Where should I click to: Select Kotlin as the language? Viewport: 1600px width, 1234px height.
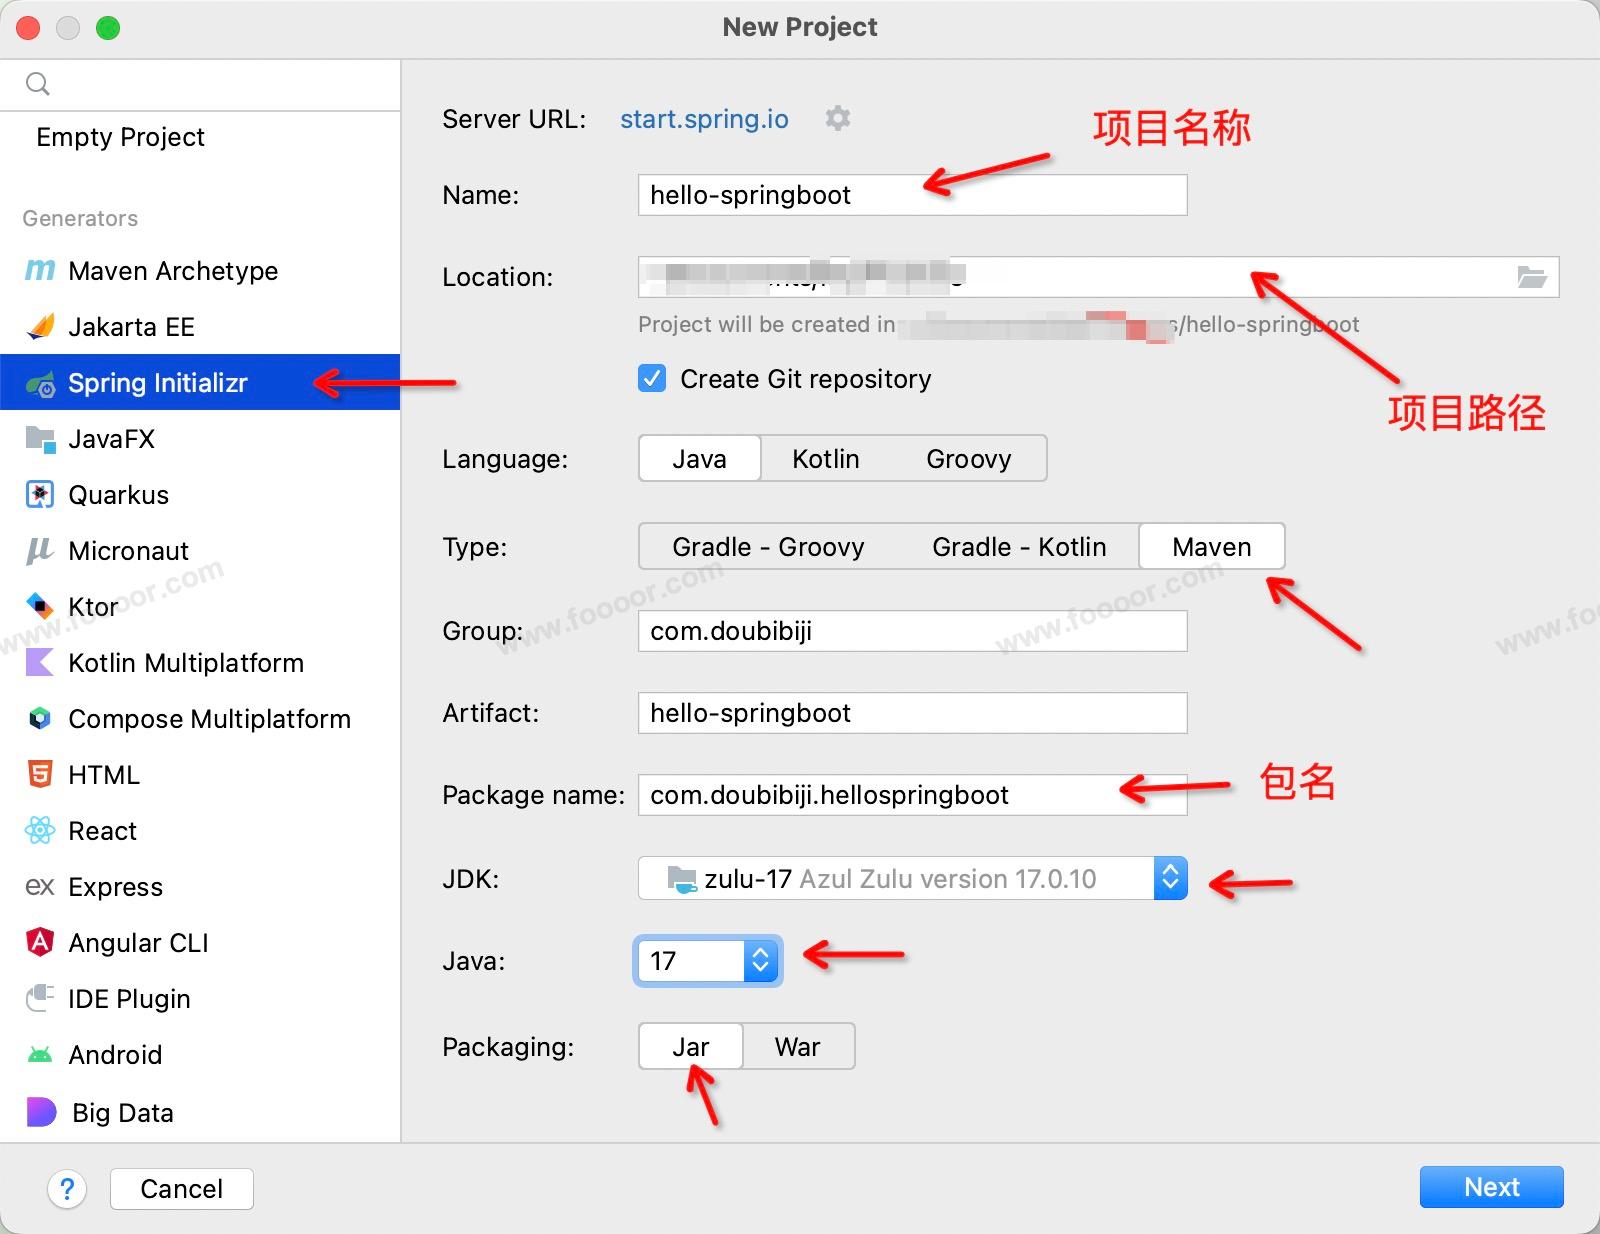pyautogui.click(x=825, y=459)
